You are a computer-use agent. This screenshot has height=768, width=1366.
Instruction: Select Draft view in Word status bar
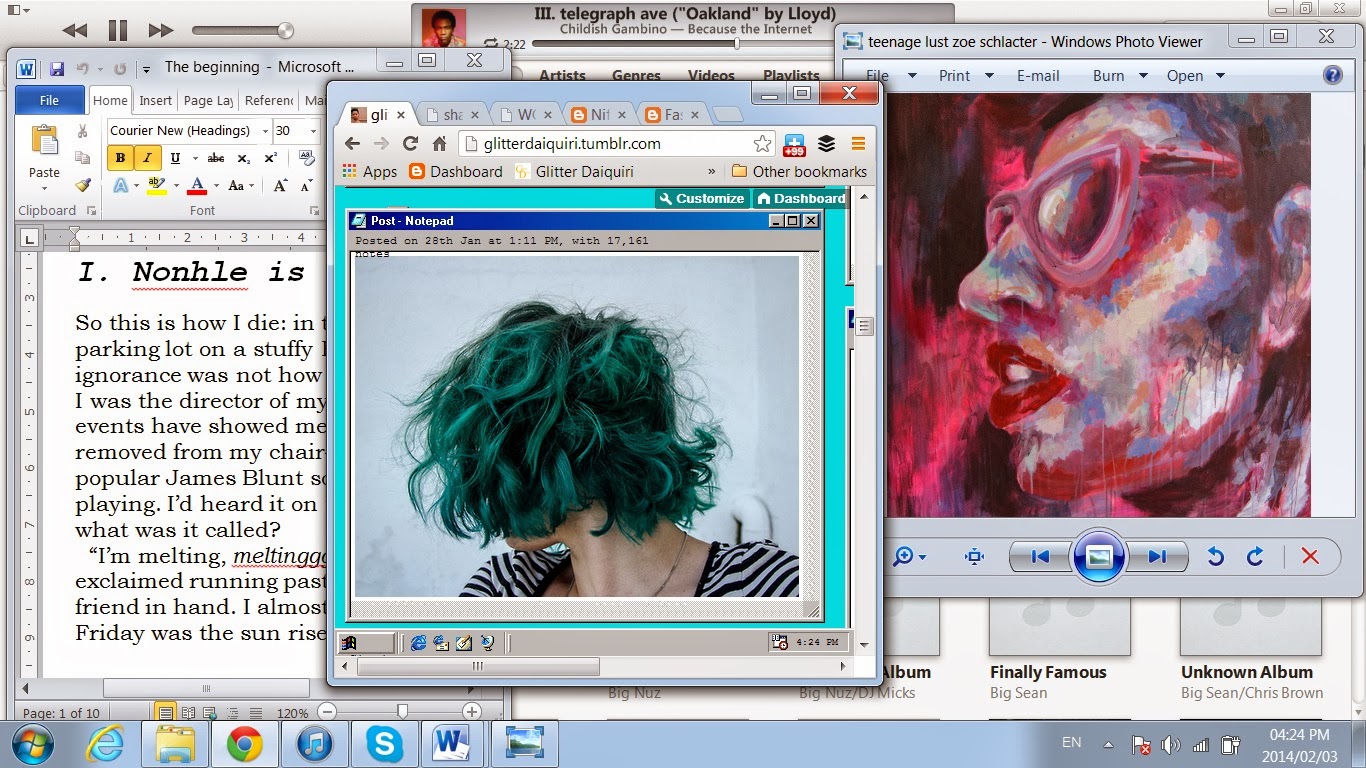[x=256, y=713]
